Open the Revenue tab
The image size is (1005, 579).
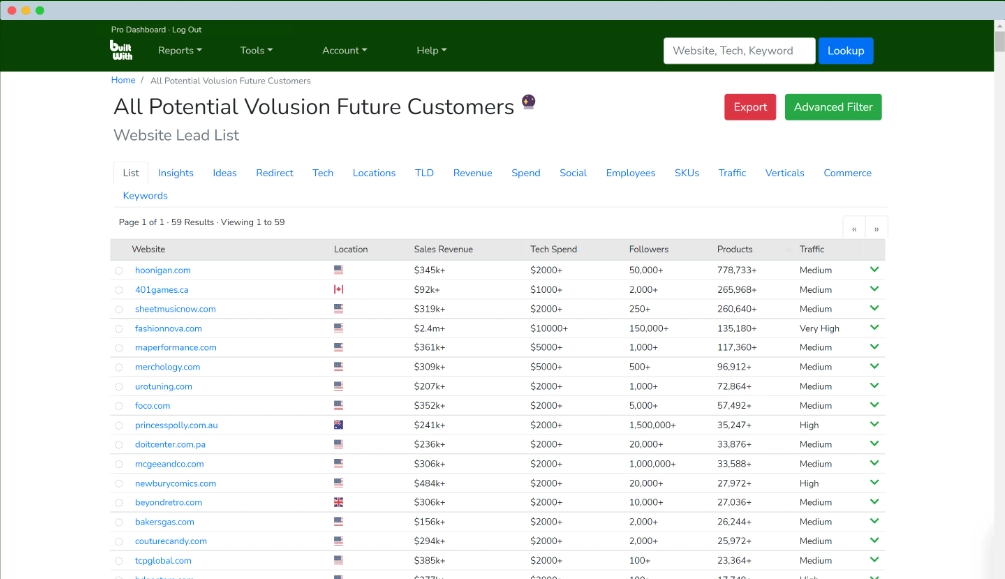pyautogui.click(x=472, y=172)
